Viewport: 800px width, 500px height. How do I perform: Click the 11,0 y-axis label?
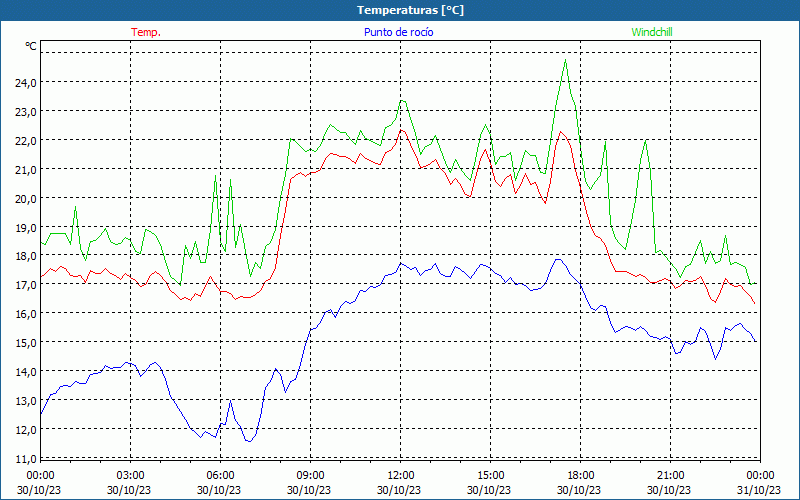pos(26,459)
